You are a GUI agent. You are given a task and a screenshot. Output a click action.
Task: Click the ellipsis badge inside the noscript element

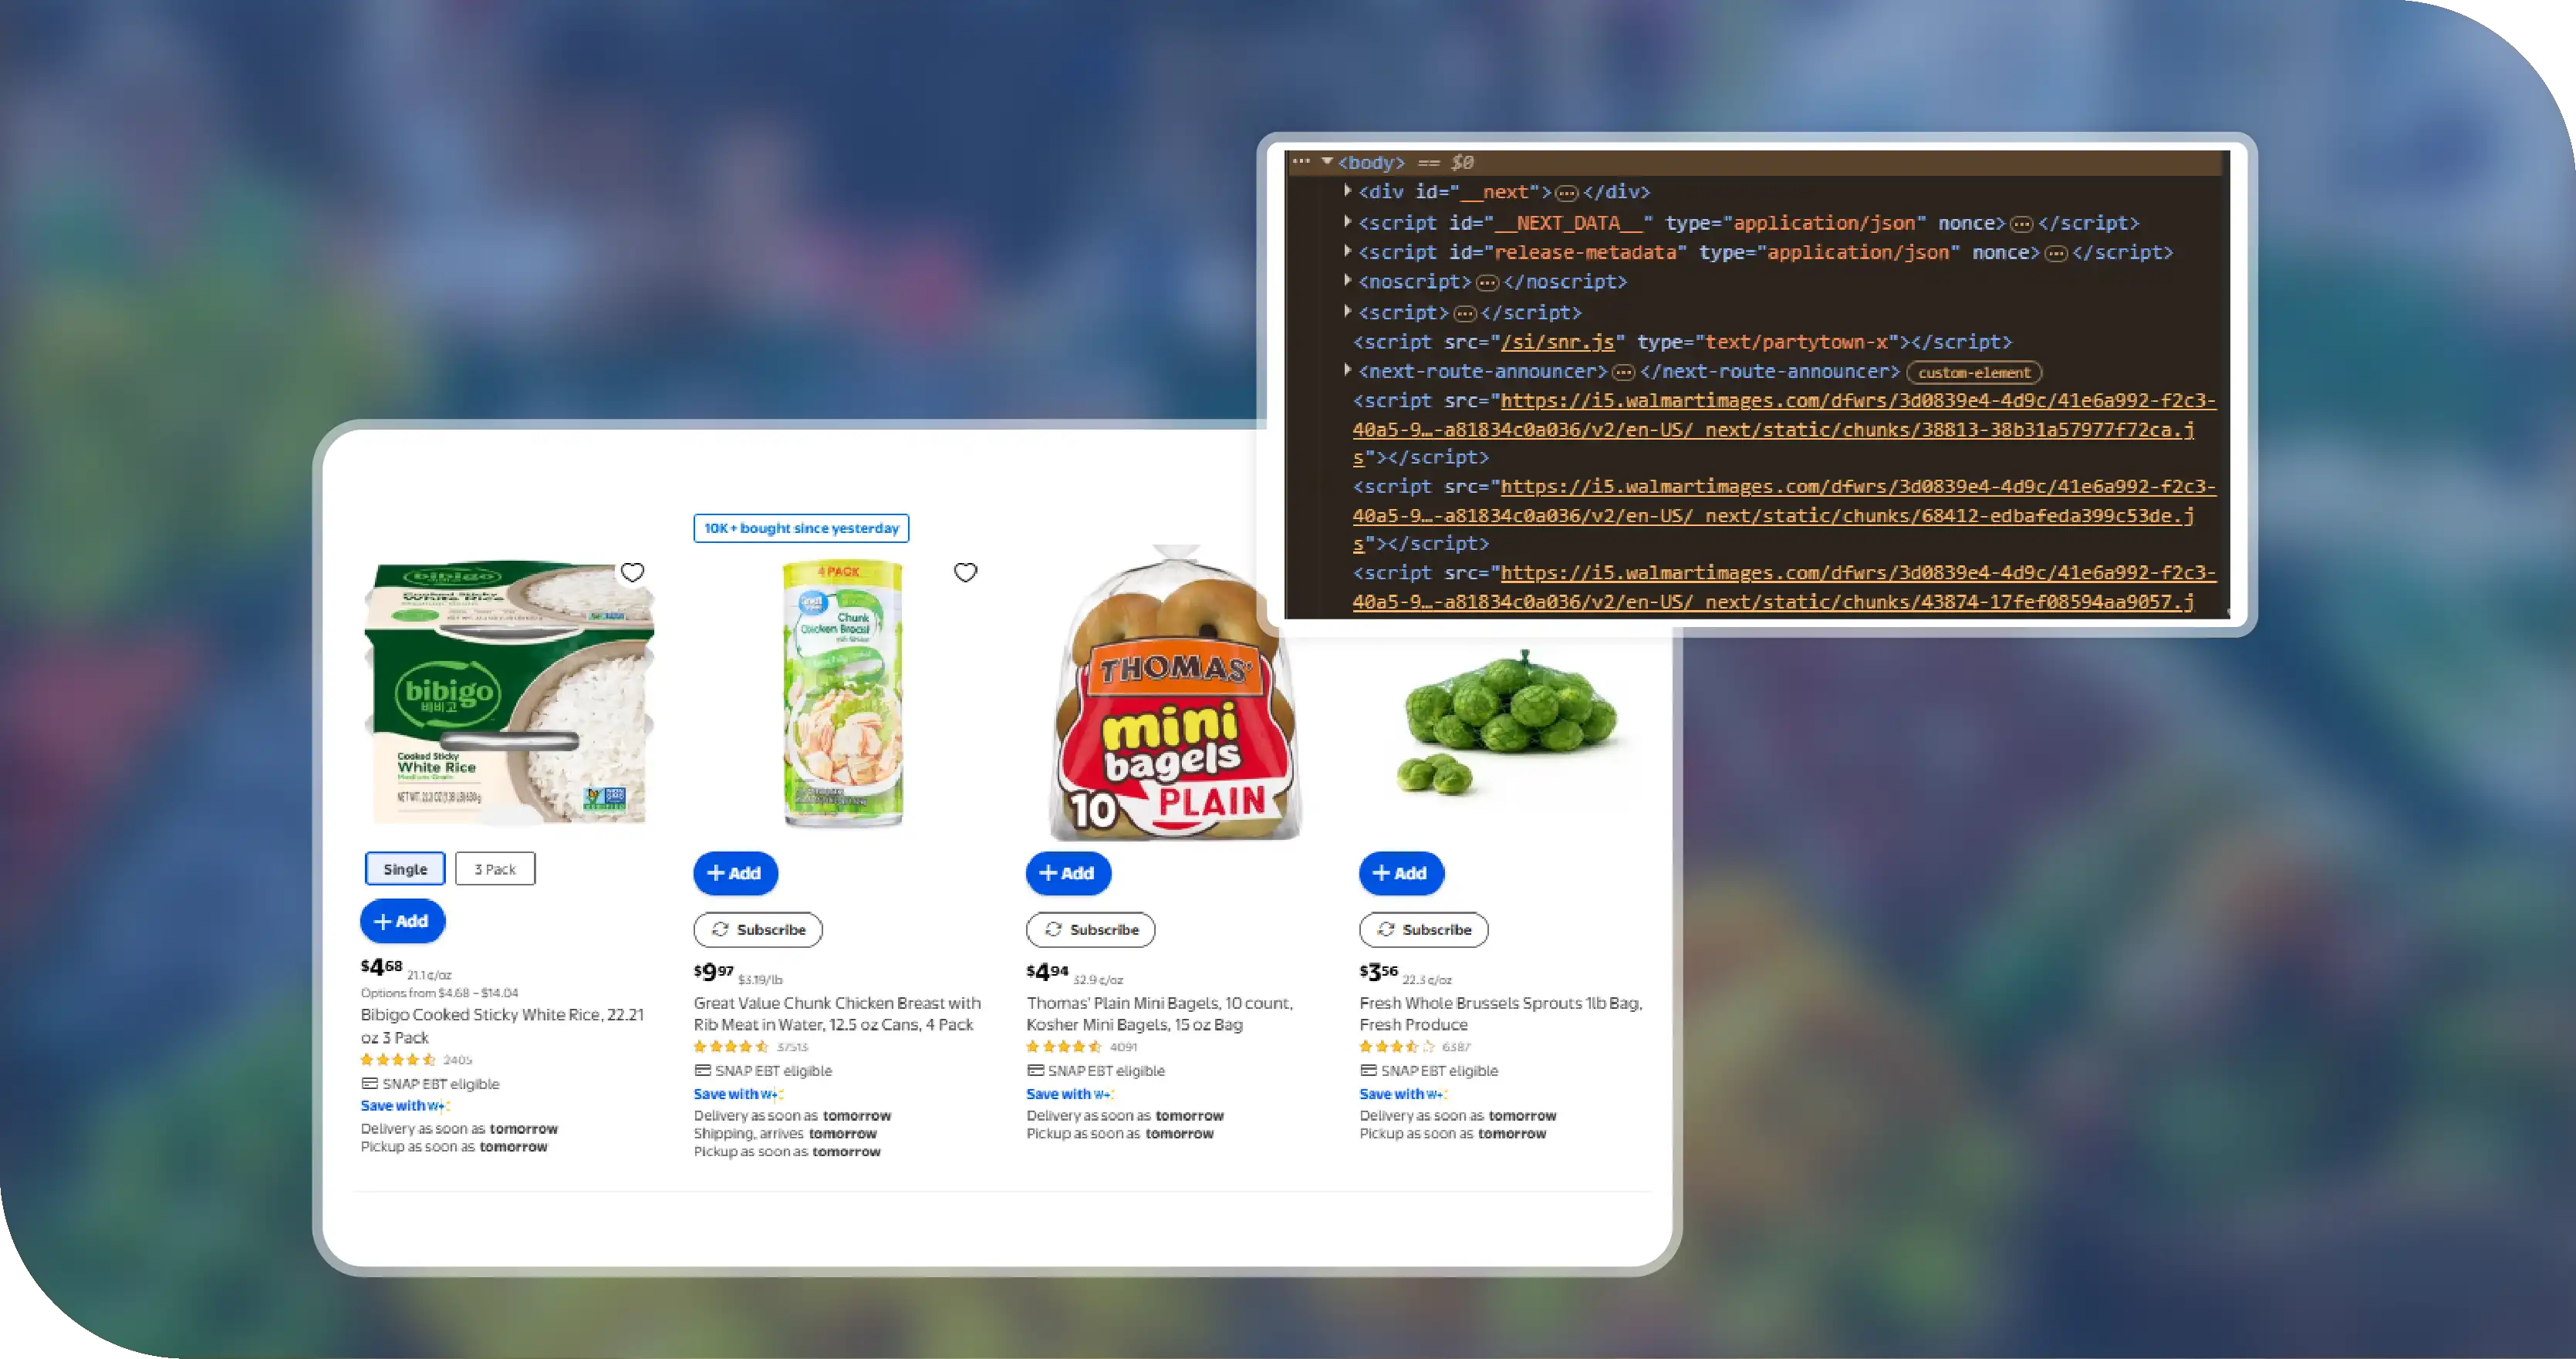pos(1488,283)
